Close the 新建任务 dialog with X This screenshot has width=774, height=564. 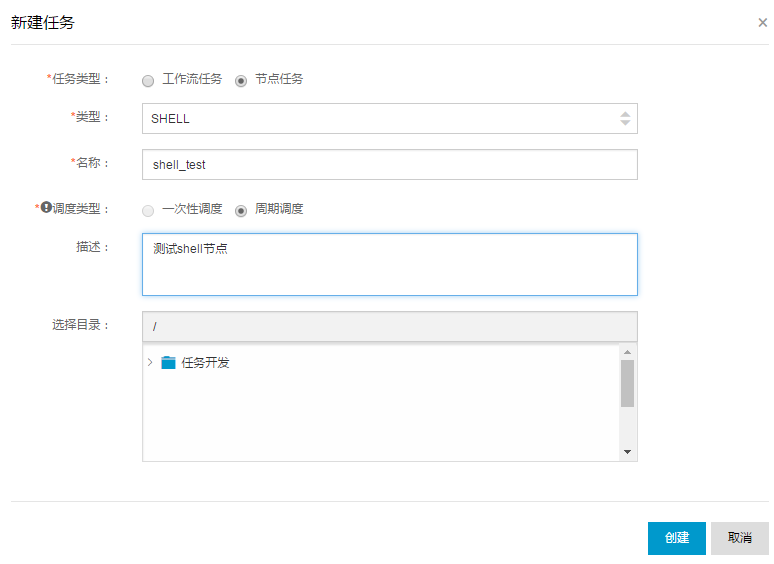763,23
